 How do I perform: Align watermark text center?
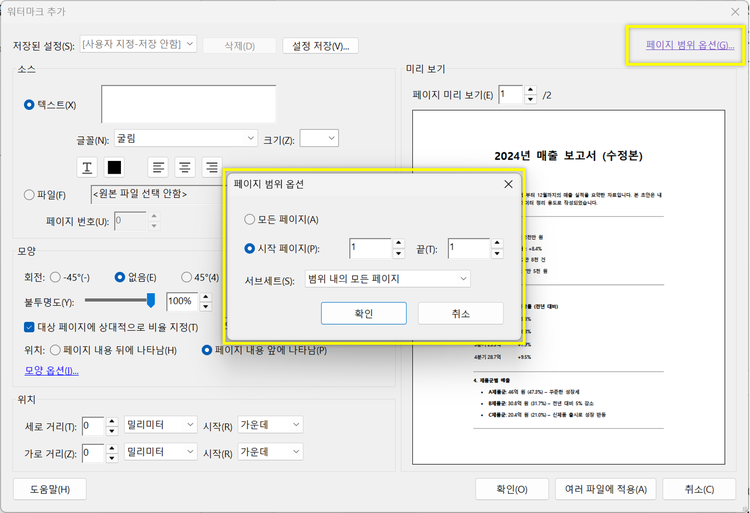click(x=185, y=167)
